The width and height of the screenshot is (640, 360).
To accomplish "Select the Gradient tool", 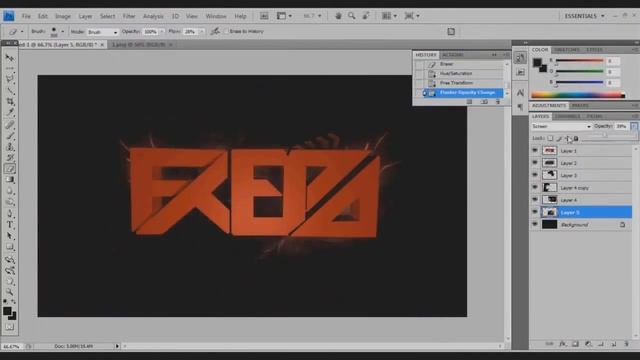I will 10,180.
